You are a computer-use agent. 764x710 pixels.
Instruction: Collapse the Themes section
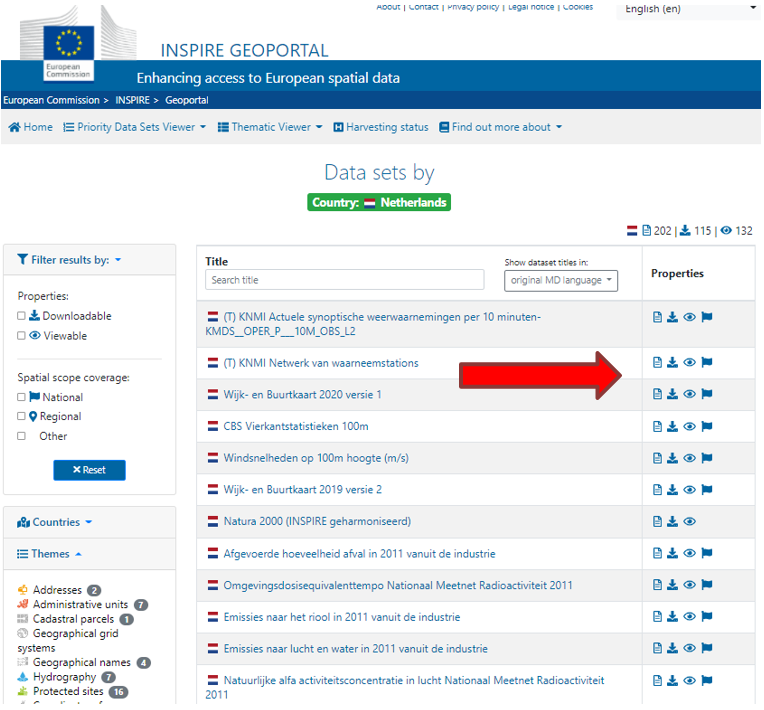[x=49, y=554]
